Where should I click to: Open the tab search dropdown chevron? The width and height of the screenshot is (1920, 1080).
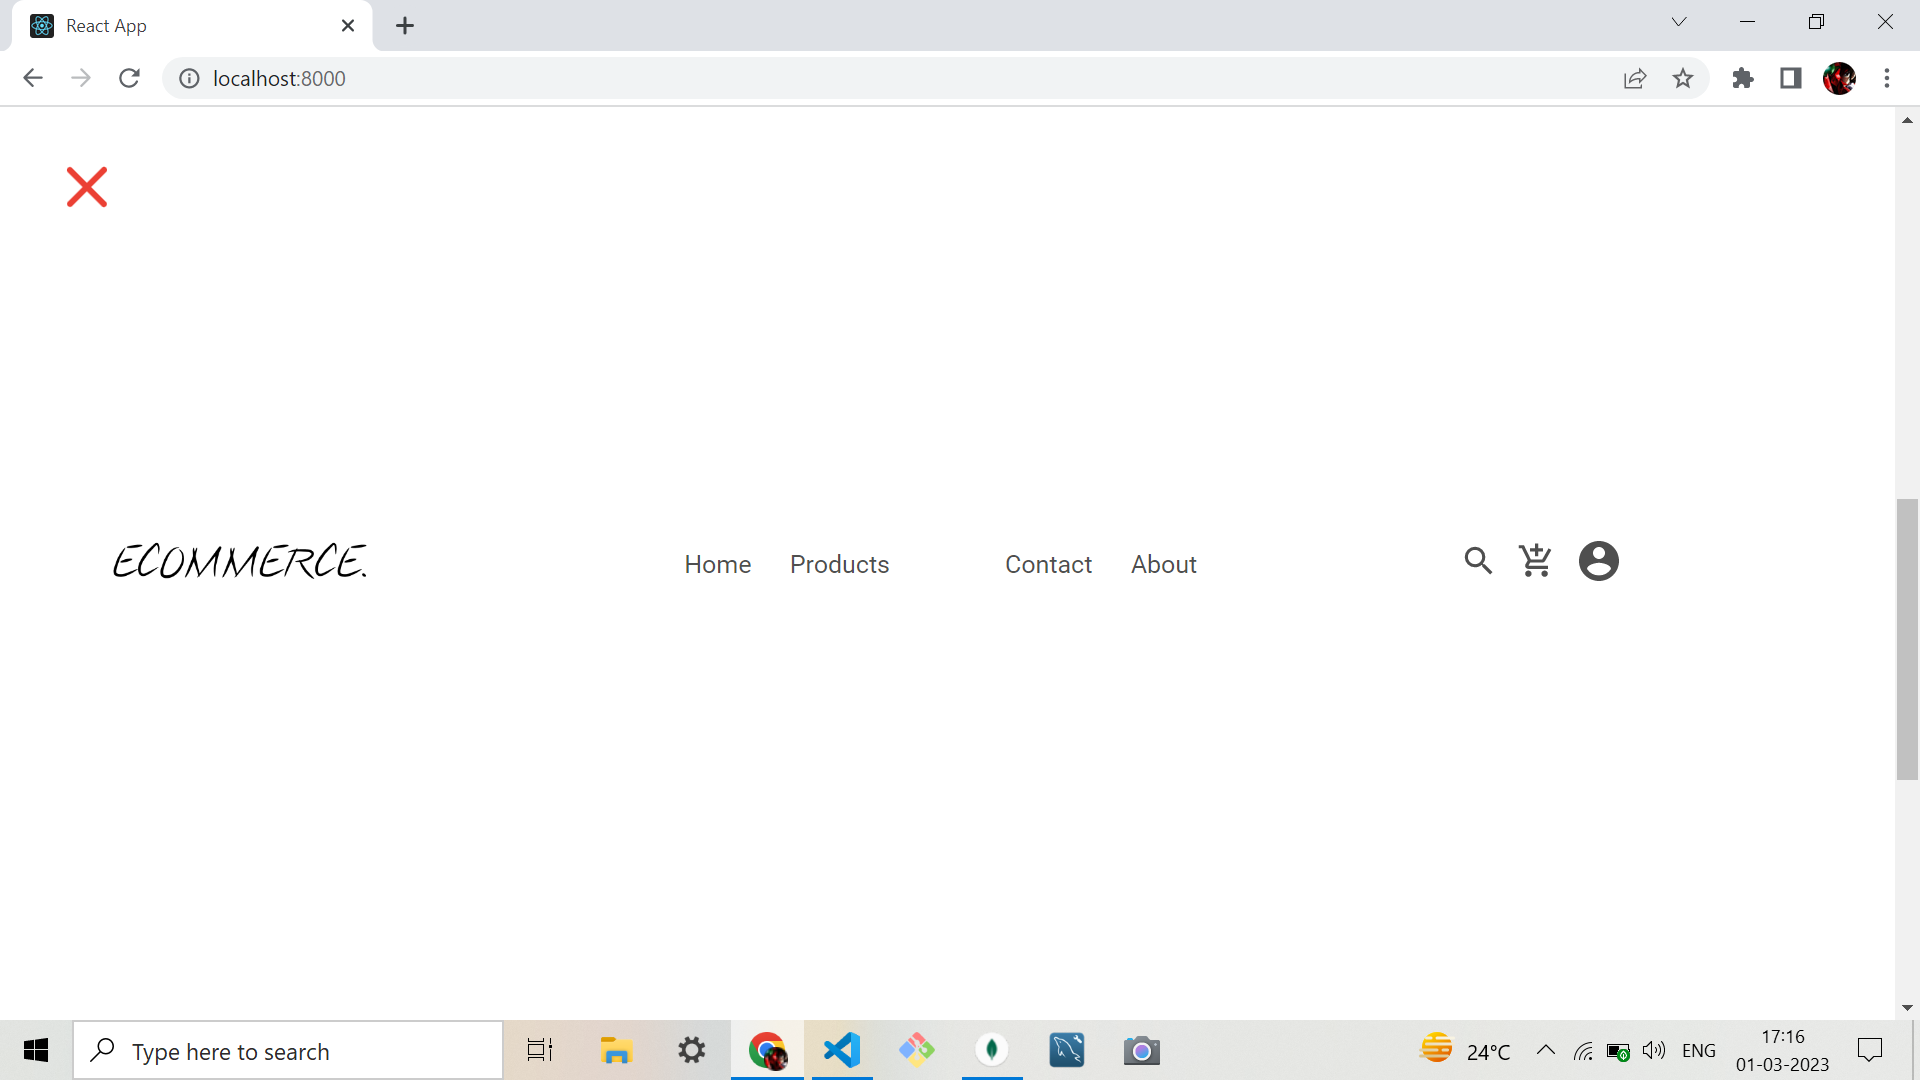[x=1679, y=21]
